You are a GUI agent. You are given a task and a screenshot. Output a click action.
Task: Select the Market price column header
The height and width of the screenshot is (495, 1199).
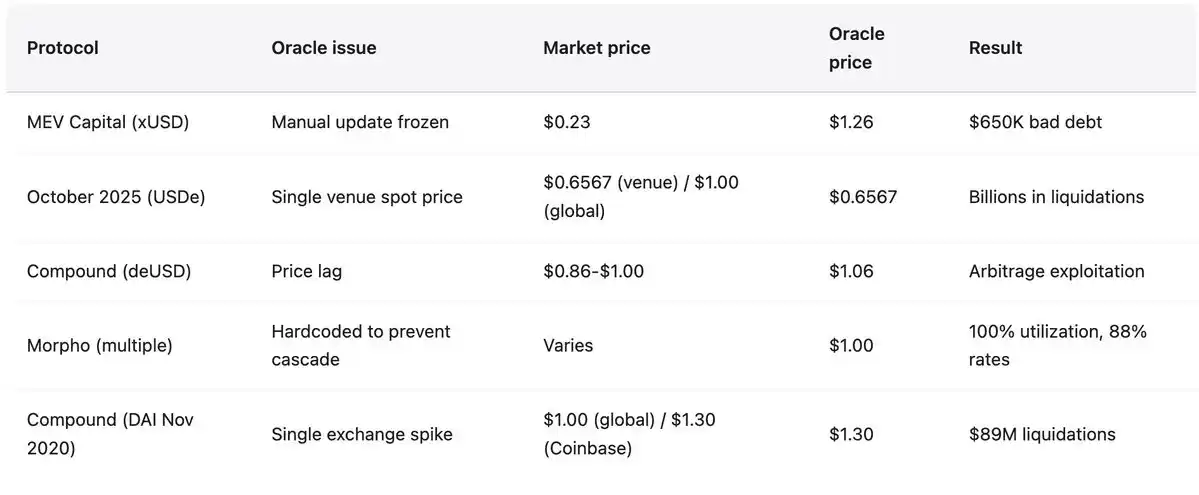(597, 48)
